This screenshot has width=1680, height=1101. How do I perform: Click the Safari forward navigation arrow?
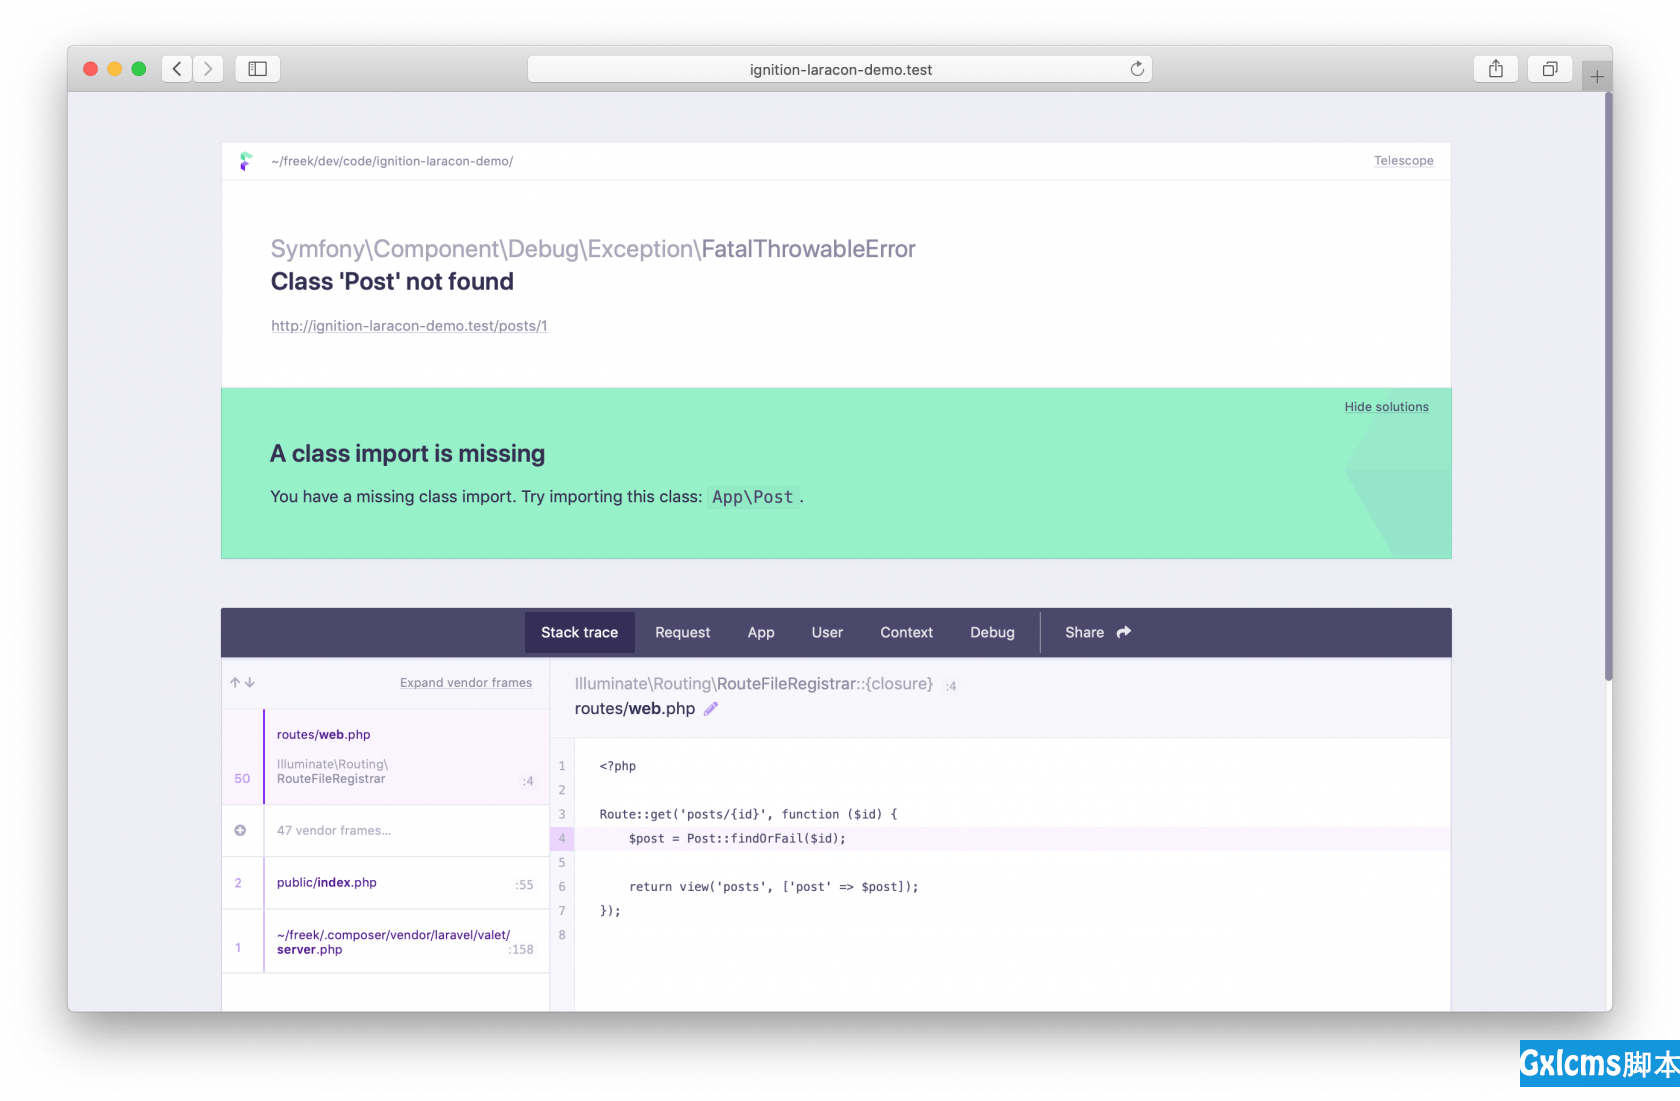[208, 69]
